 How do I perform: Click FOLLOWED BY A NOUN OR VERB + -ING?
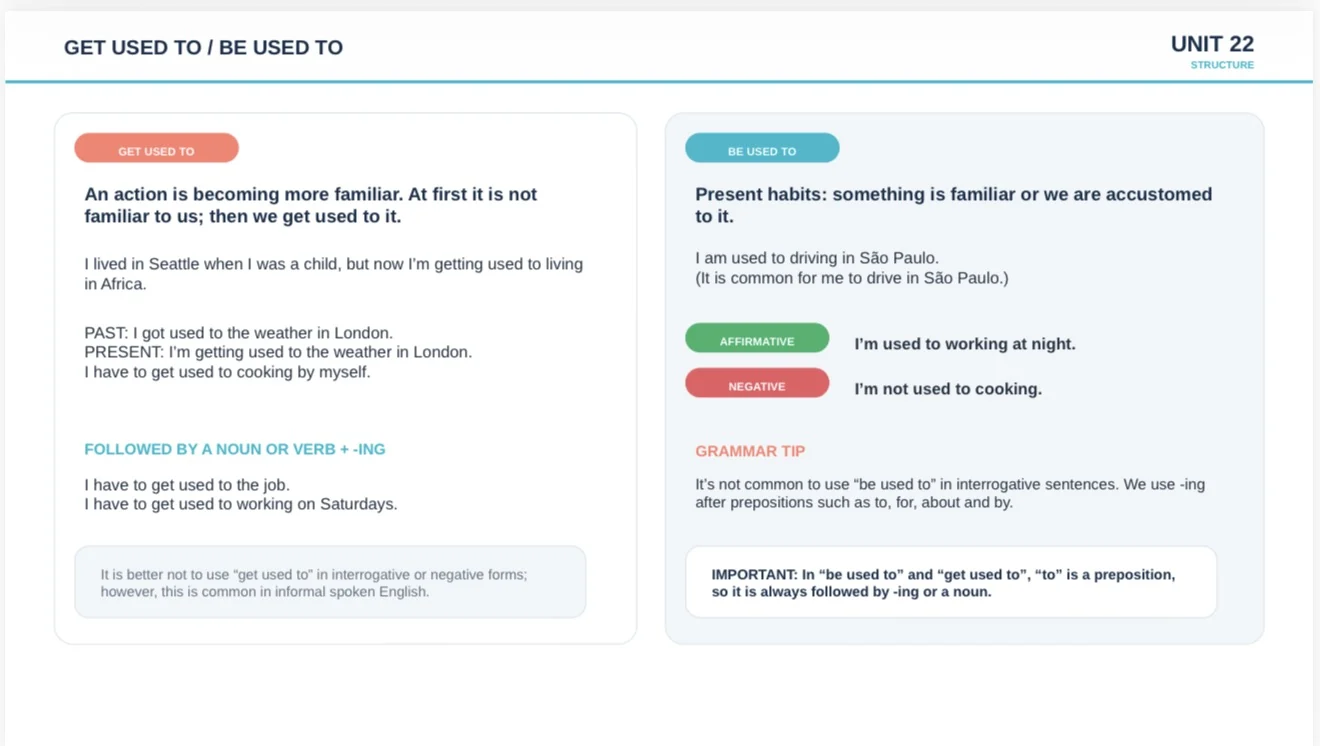click(235, 450)
